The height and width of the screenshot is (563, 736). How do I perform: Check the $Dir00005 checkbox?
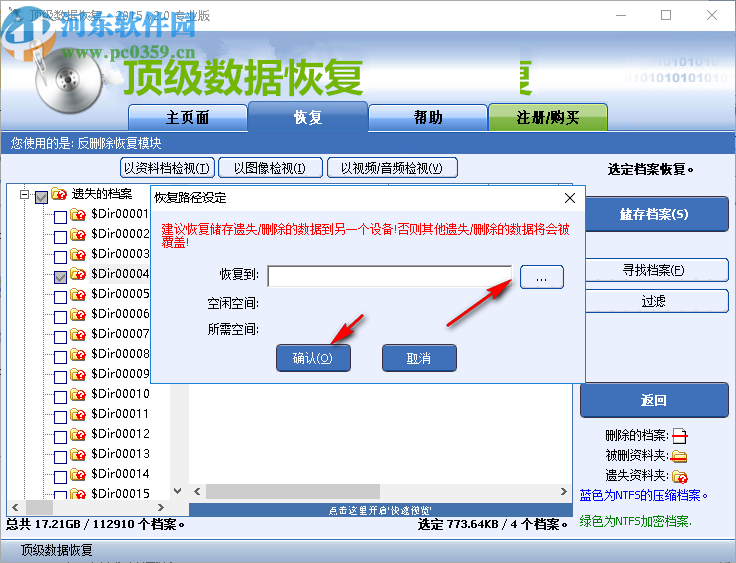click(60, 297)
